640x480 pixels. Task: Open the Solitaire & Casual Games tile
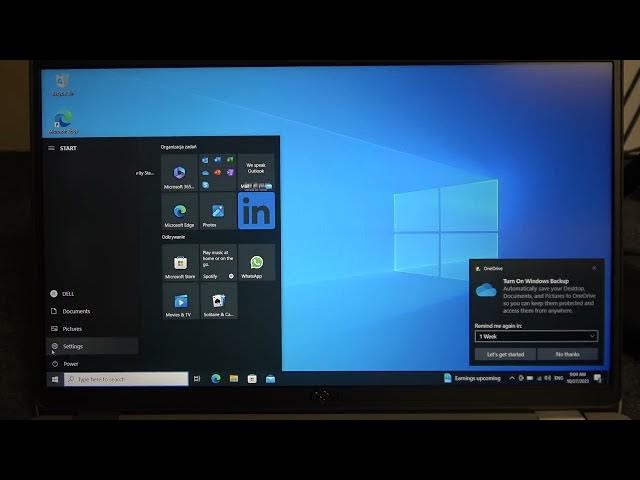click(x=218, y=301)
